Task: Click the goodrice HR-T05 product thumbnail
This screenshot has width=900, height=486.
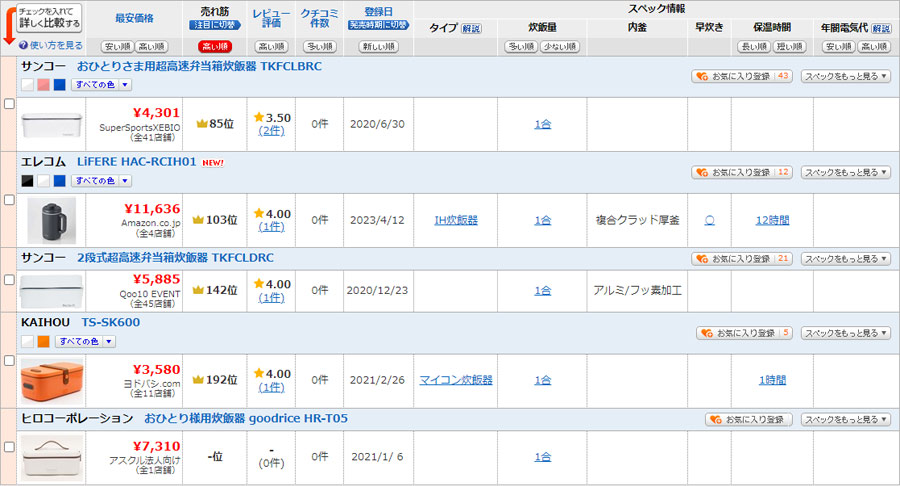Action: point(52,458)
